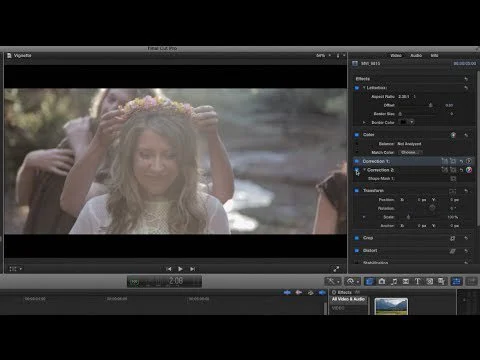Open the Themes browser

click(x=441, y=281)
